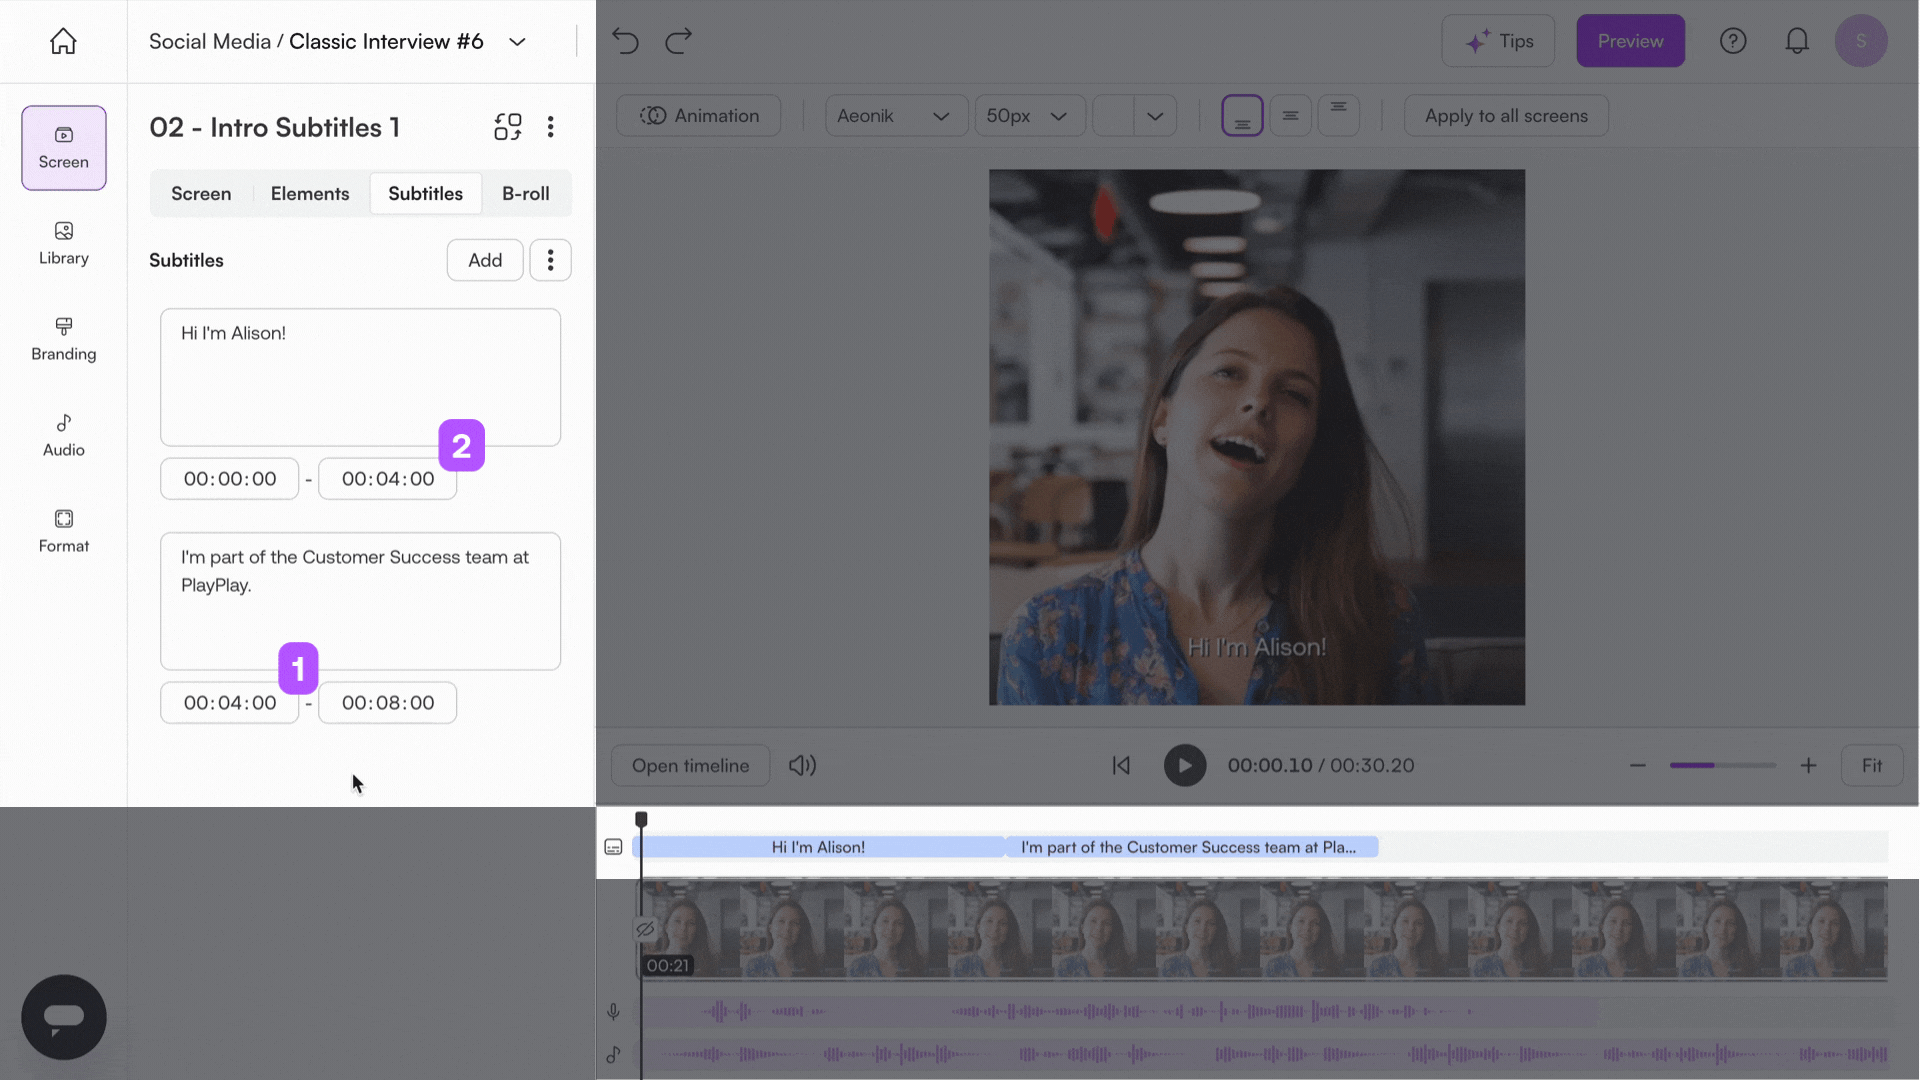Click the Add subtitle button
Viewport: 1920px width, 1080px height.
coord(485,260)
